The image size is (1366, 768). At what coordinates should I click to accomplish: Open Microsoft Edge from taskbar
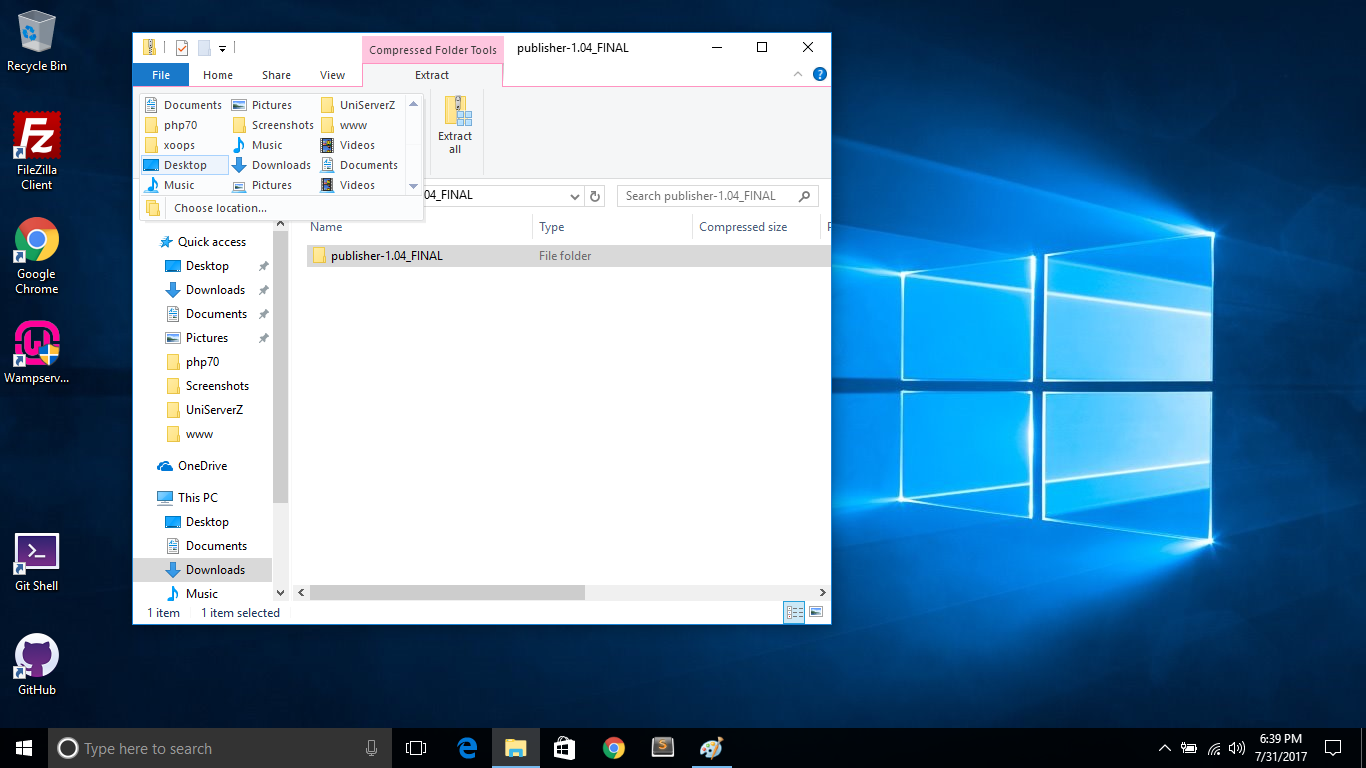pyautogui.click(x=467, y=748)
